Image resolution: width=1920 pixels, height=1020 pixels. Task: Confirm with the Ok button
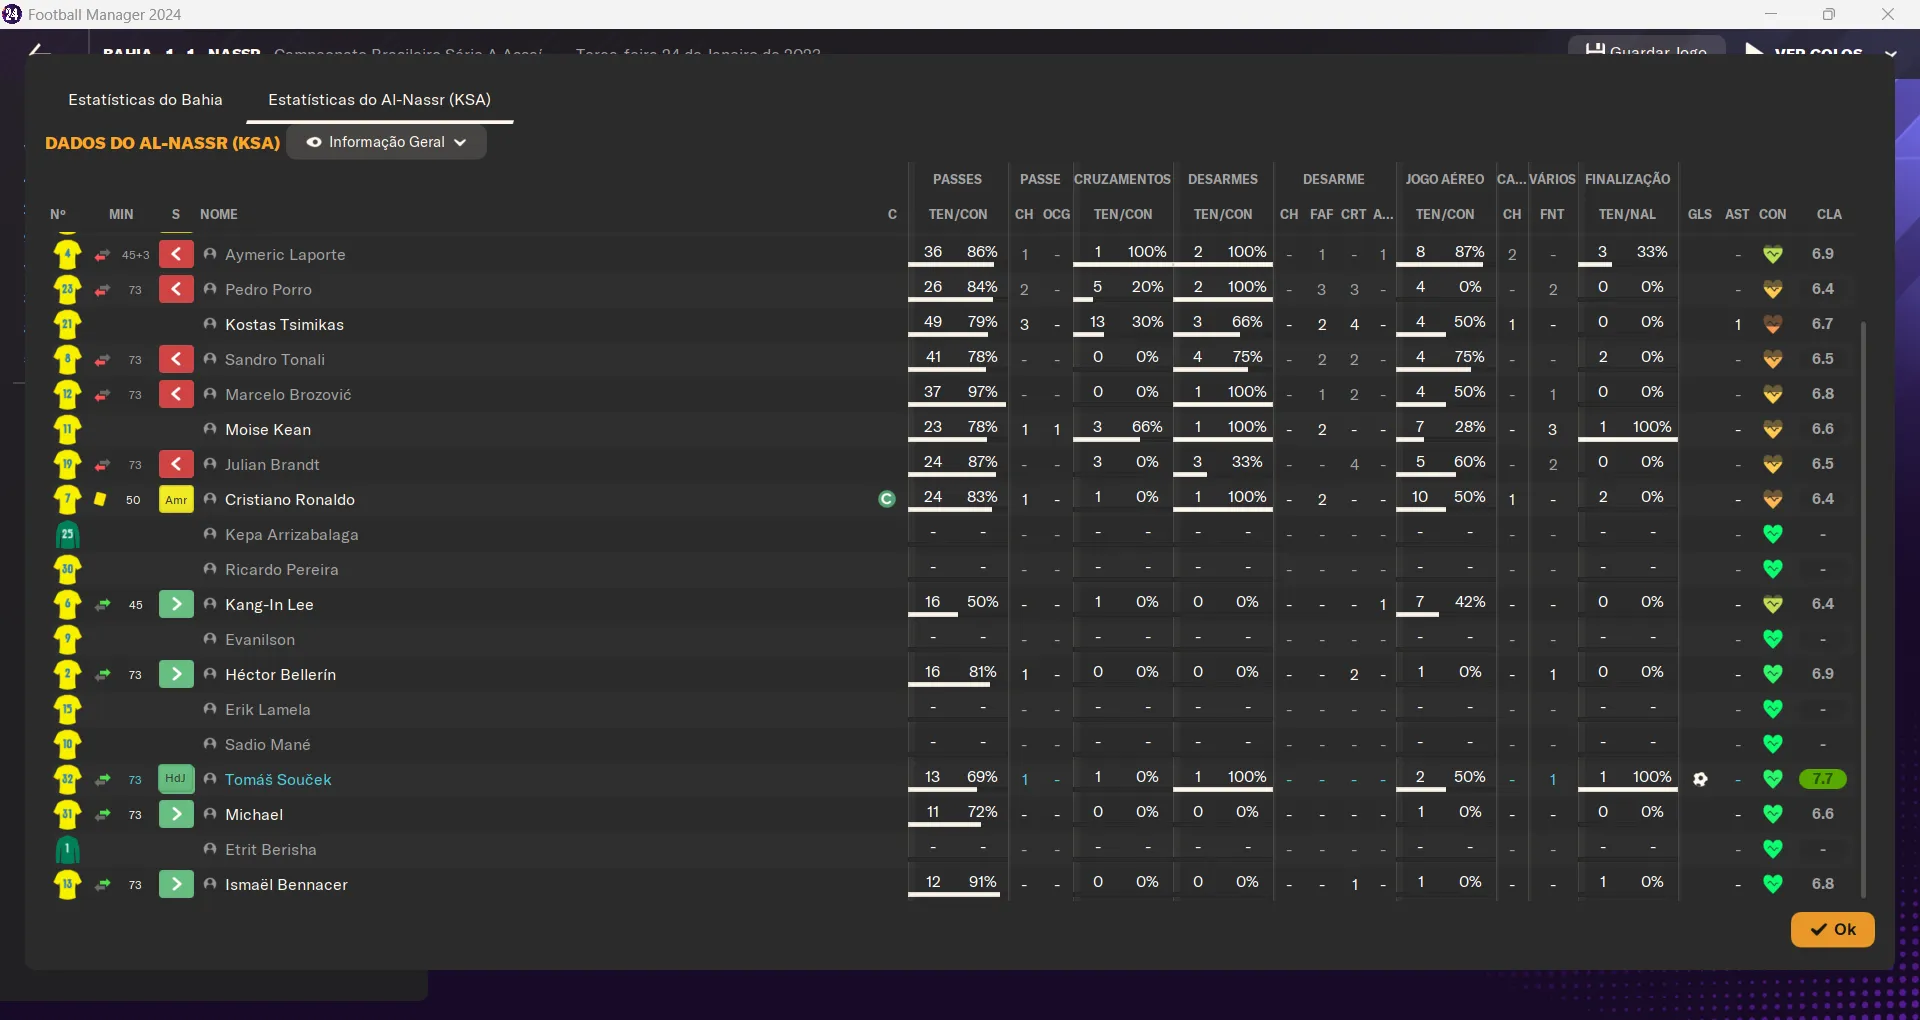[x=1832, y=929]
